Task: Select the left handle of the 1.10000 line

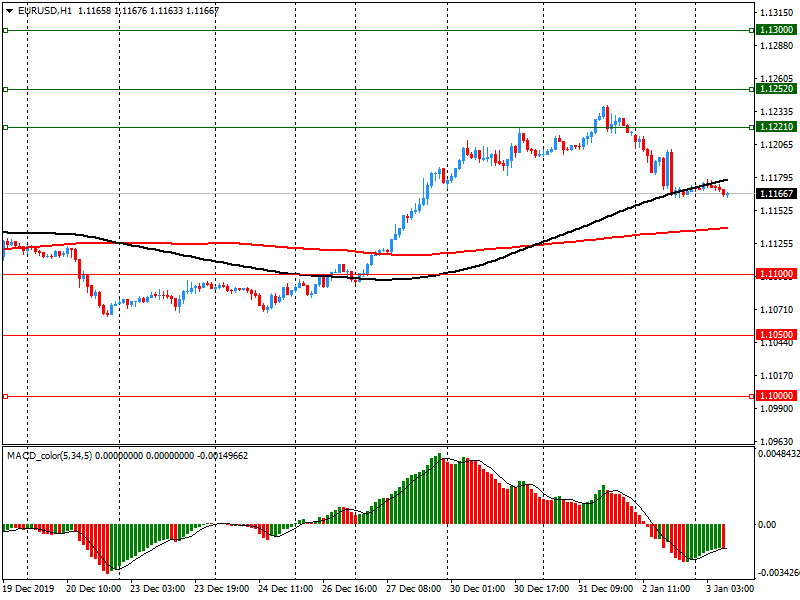Action: [x=6, y=396]
